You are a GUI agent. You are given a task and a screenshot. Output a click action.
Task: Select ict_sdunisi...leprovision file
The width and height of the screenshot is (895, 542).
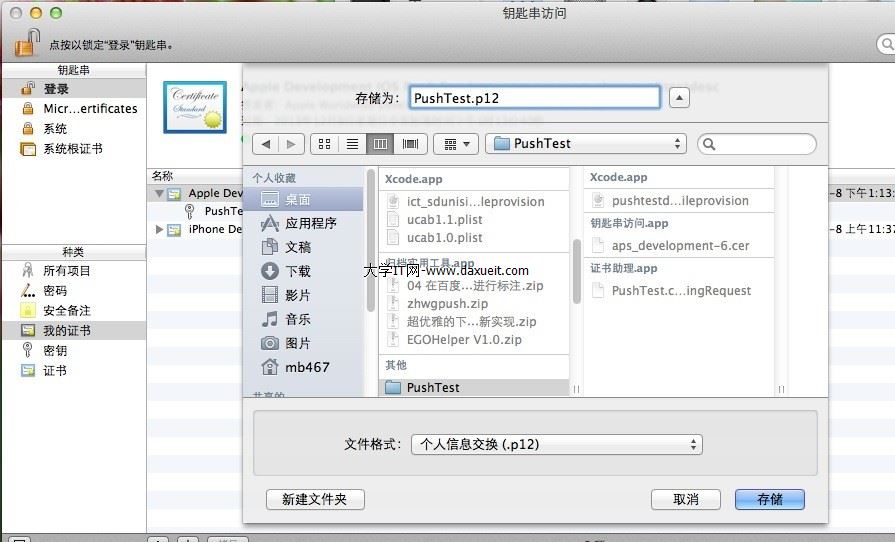pos(474,201)
